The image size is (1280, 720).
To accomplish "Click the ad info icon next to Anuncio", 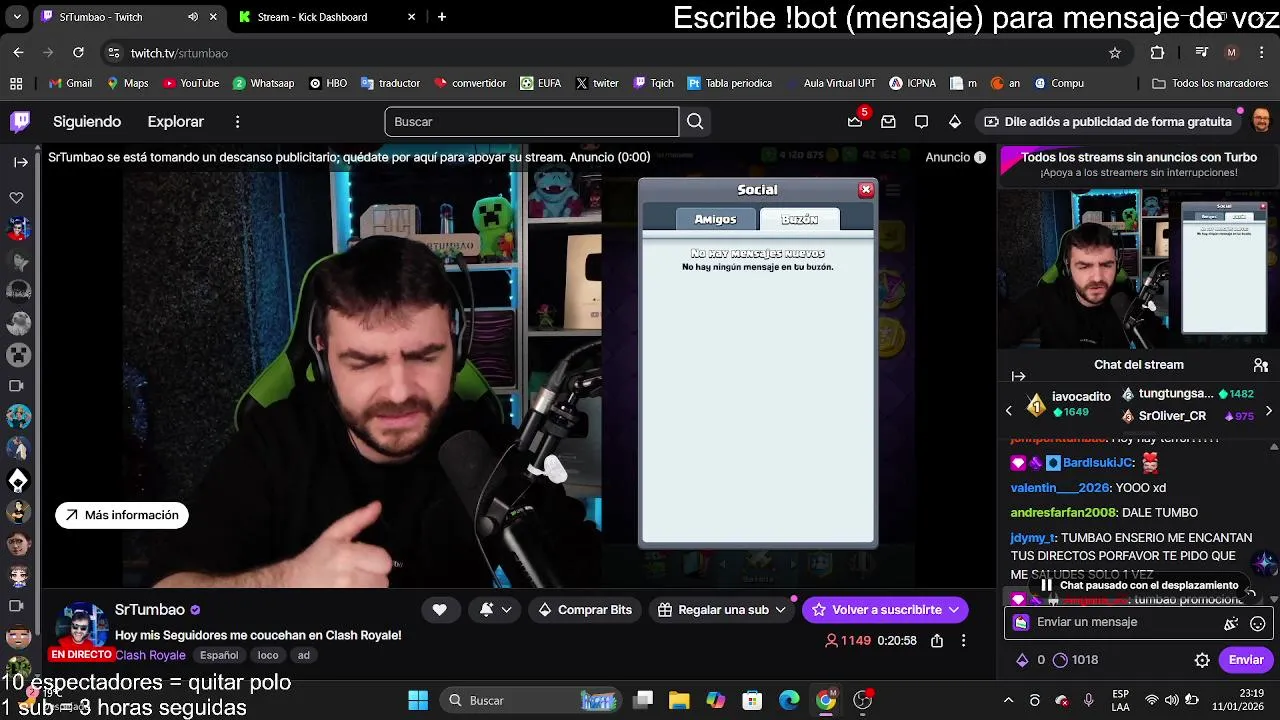I will (980, 157).
